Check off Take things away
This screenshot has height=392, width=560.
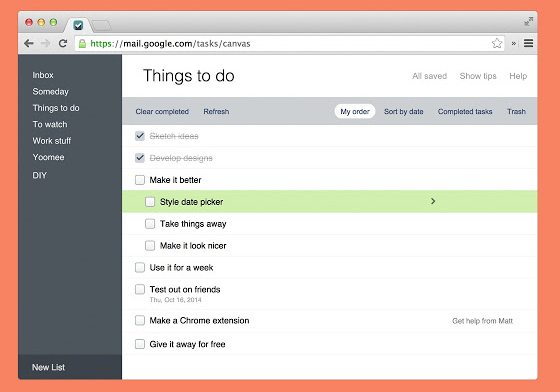click(x=150, y=224)
